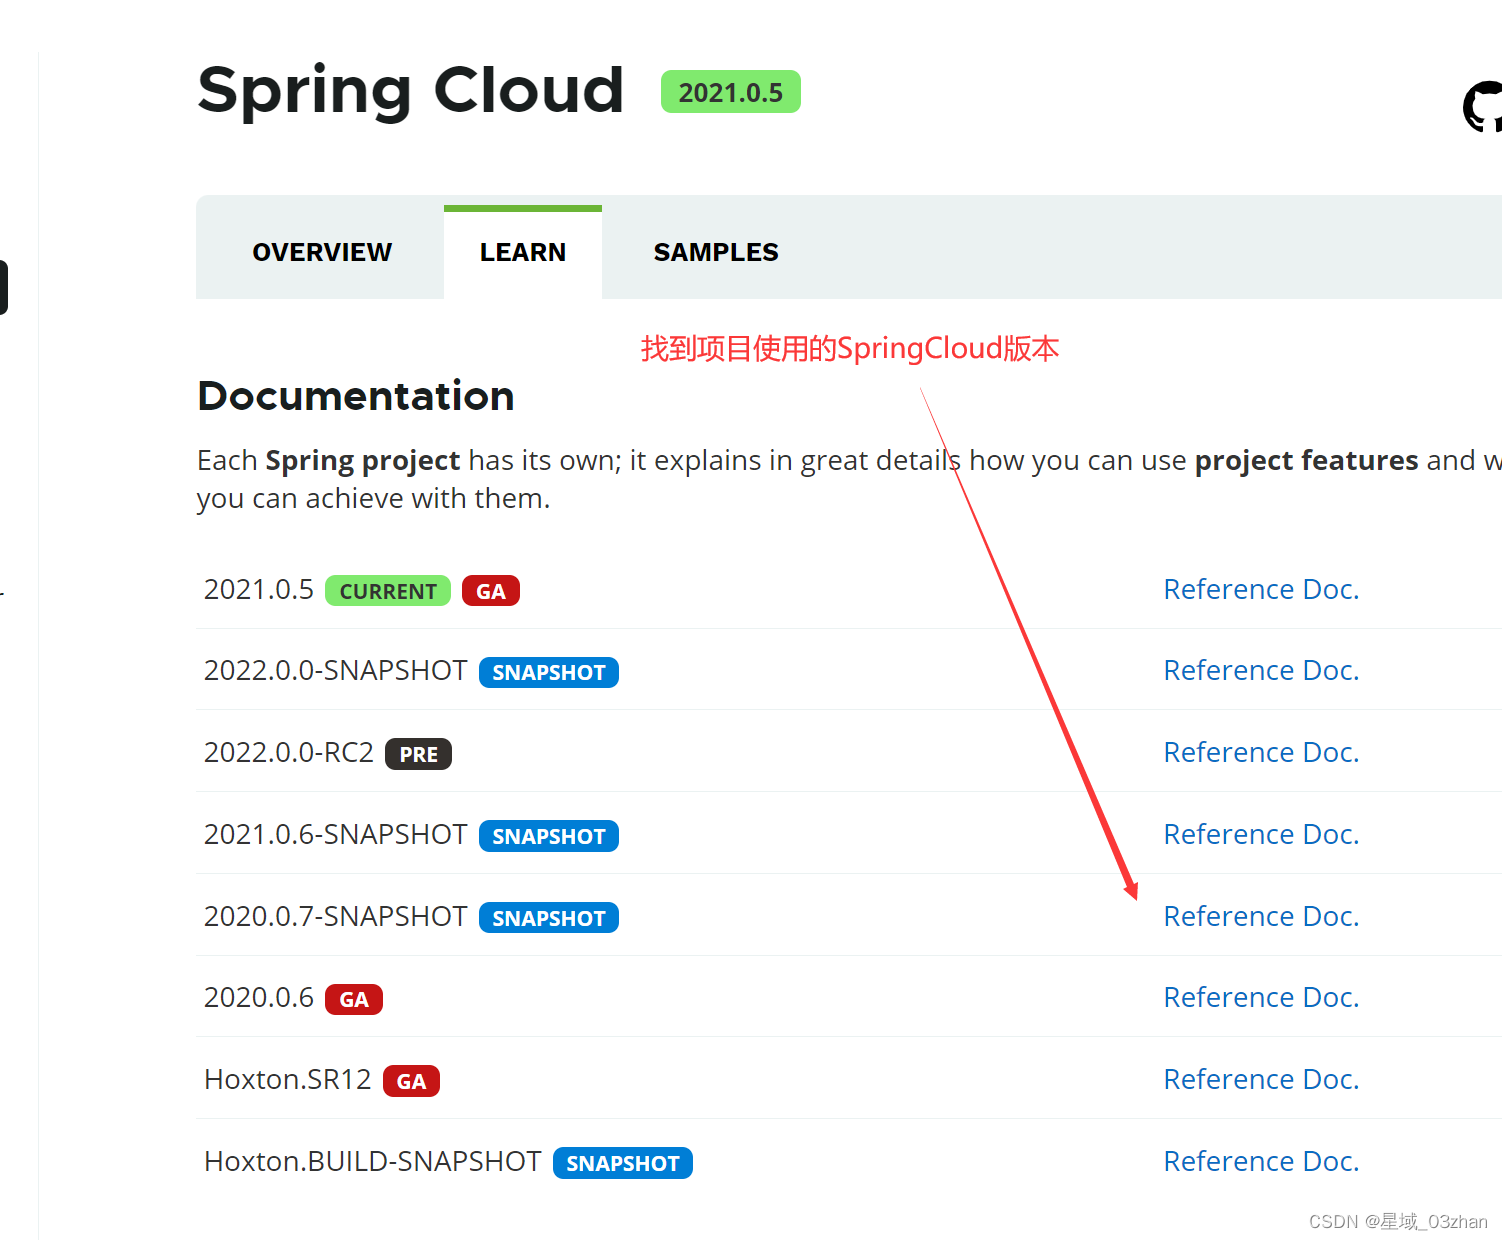Open Reference Doc for 2021.0.6-SNAPSHOT

[1261, 834]
